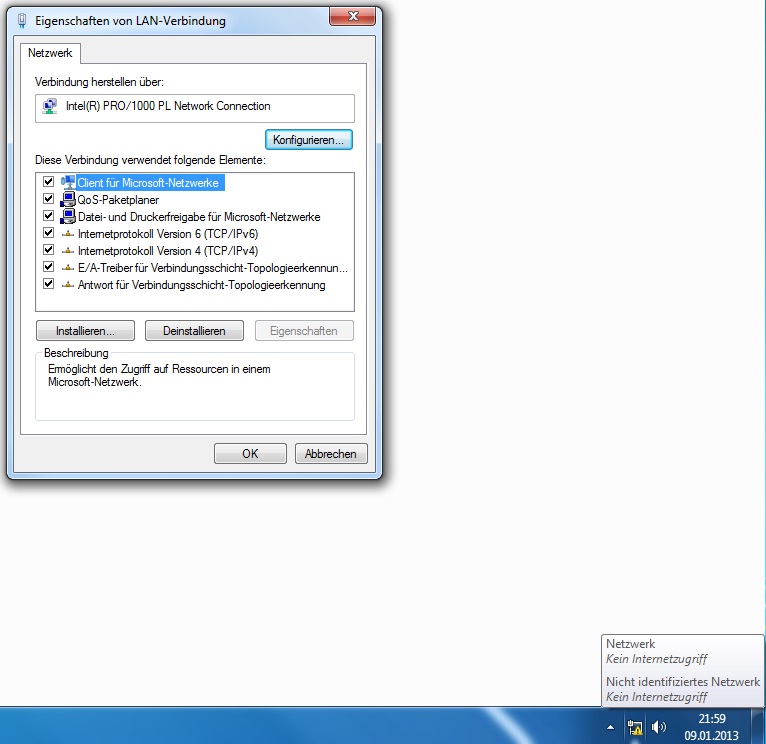Click the TCP/IPv4 protocol icon
This screenshot has width=766, height=744.
pos(68,251)
